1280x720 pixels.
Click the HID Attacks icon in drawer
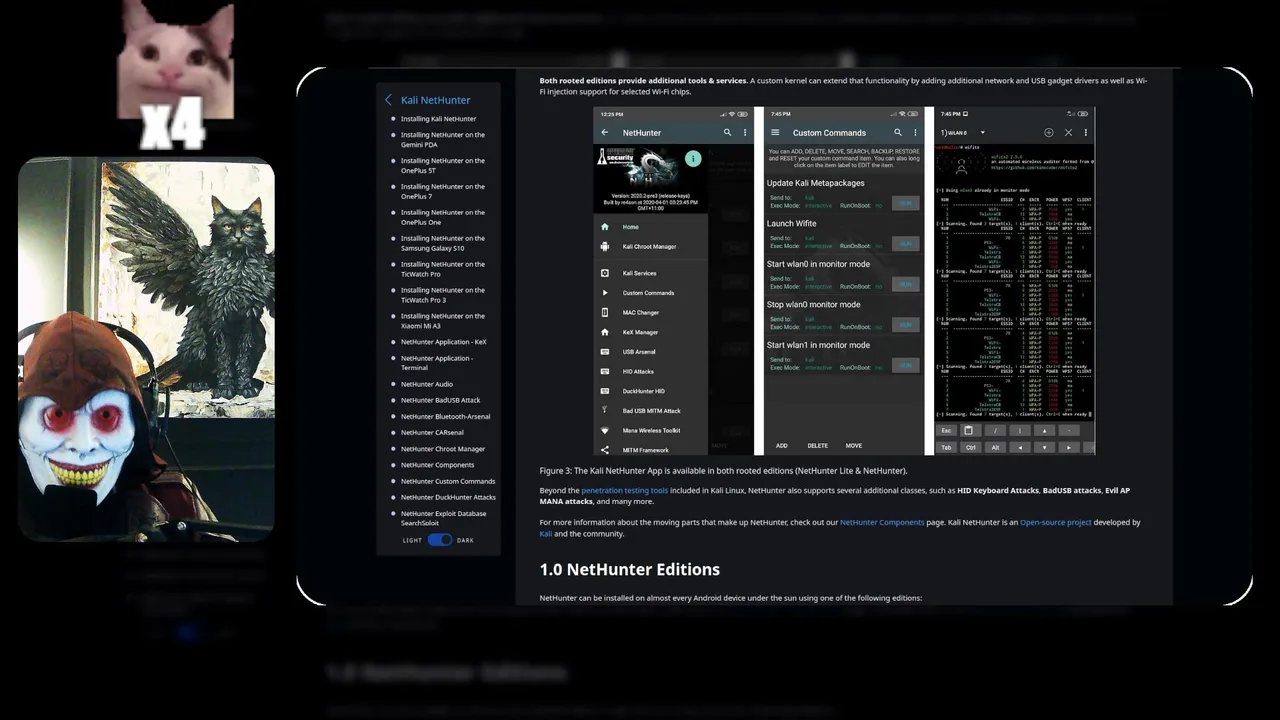tap(604, 371)
